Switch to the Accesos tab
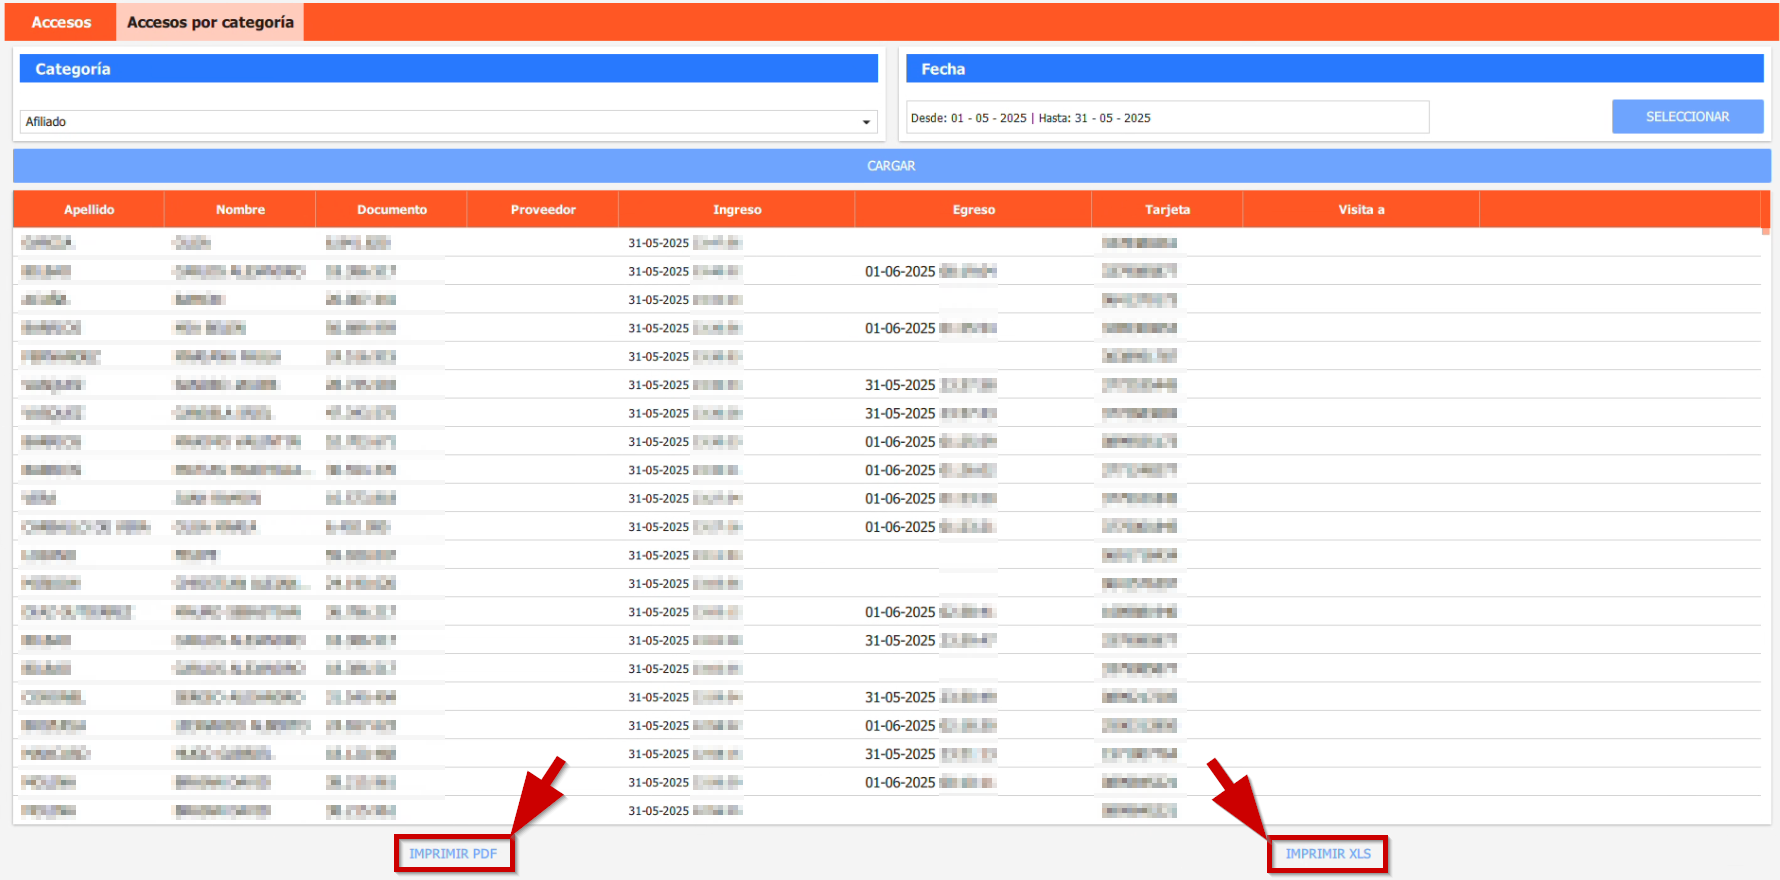This screenshot has height=880, width=1780. click(x=61, y=22)
